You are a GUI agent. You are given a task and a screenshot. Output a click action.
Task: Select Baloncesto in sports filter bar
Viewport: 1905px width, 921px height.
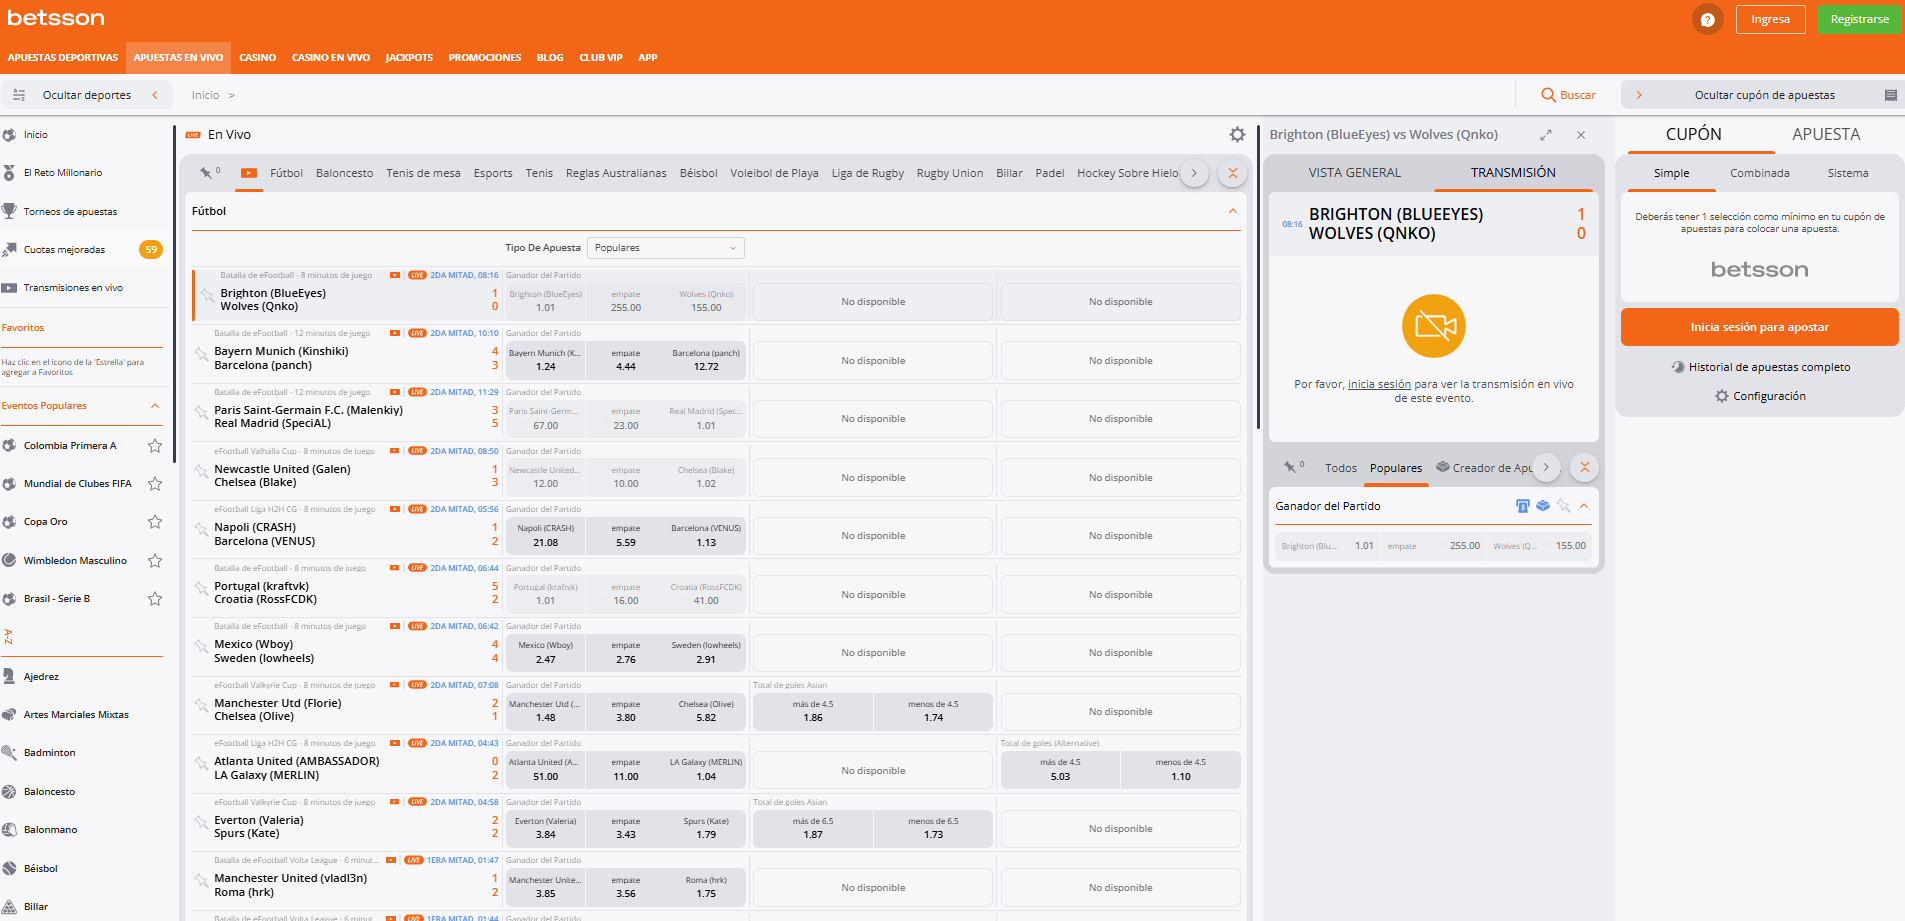pyautogui.click(x=344, y=173)
